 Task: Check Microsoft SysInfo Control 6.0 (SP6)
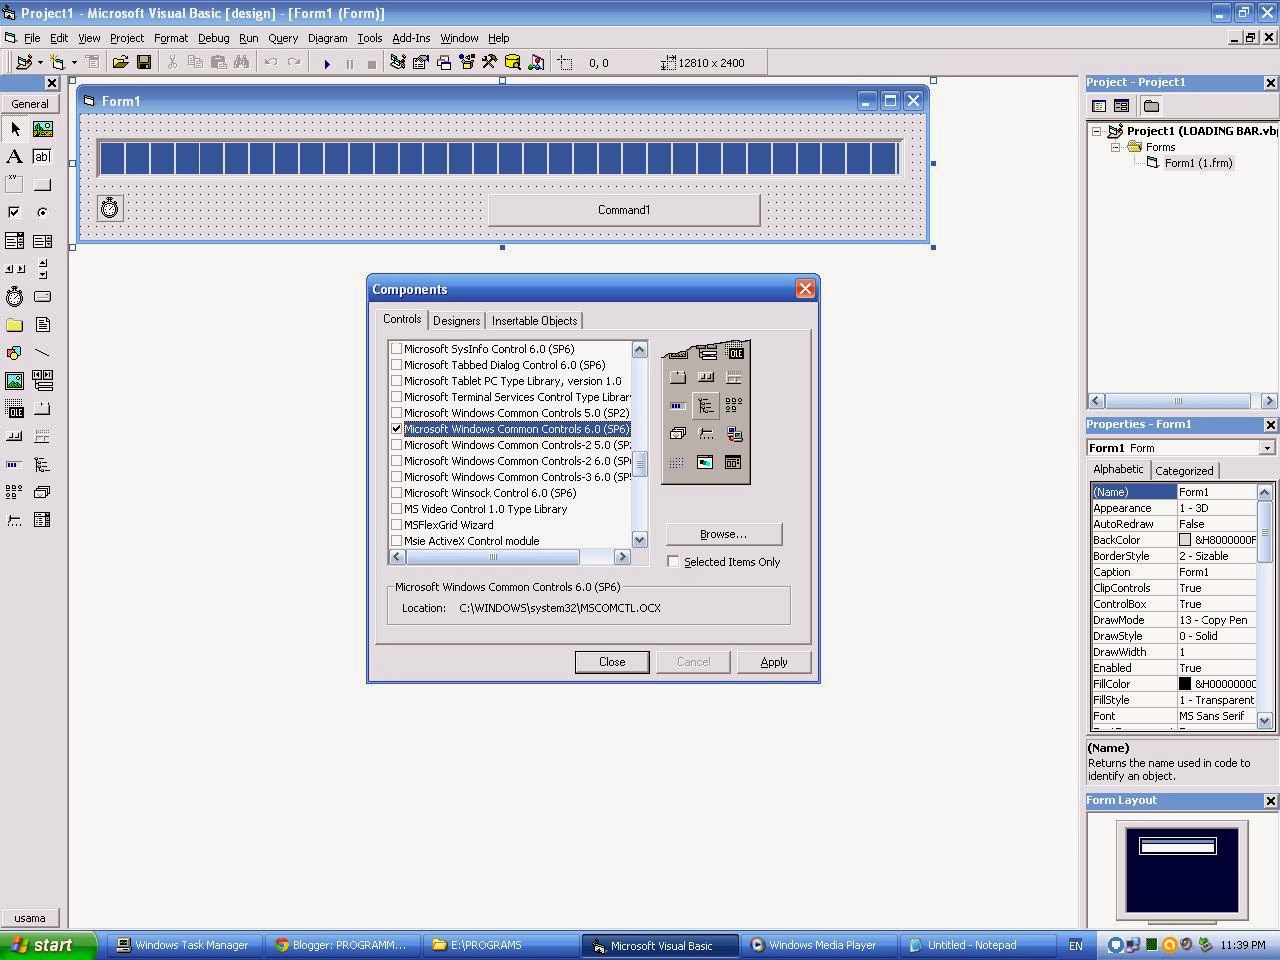click(x=396, y=349)
